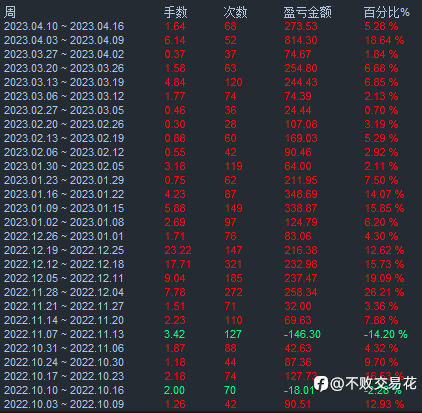The height and width of the screenshot is (413, 422).
Task: Click trade count 321
Action: click(x=233, y=264)
